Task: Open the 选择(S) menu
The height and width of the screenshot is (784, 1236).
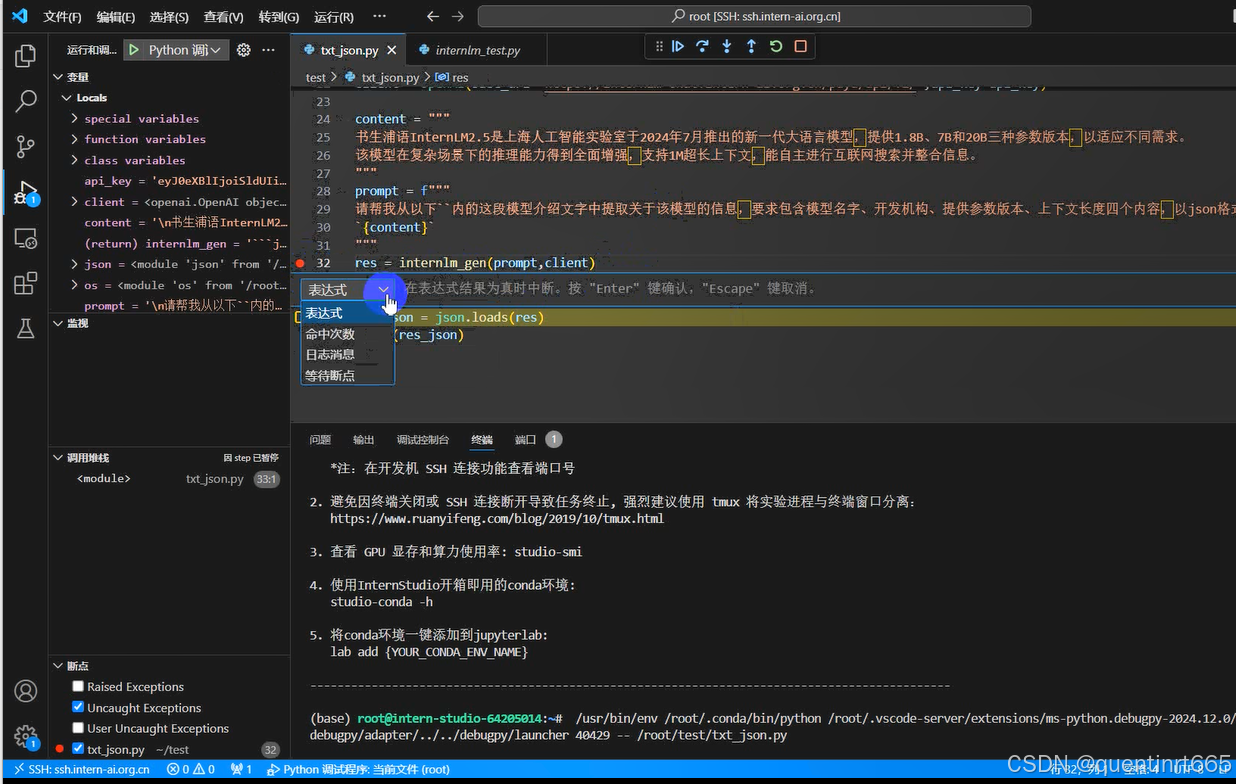Action: [169, 17]
